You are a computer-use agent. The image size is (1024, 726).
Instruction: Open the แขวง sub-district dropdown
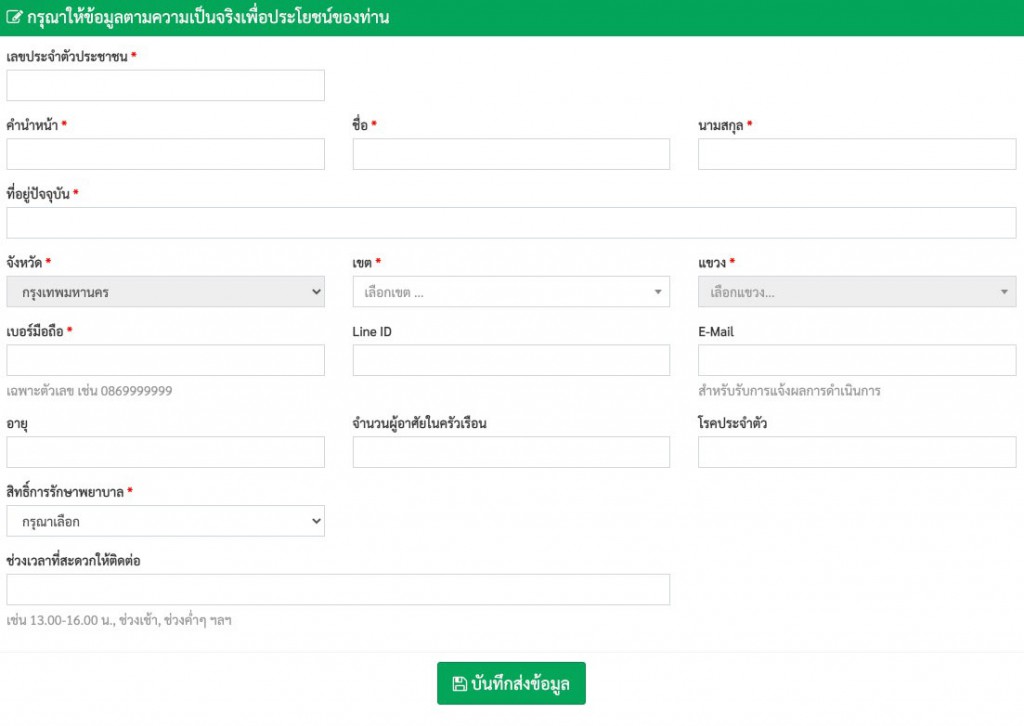pyautogui.click(x=856, y=292)
